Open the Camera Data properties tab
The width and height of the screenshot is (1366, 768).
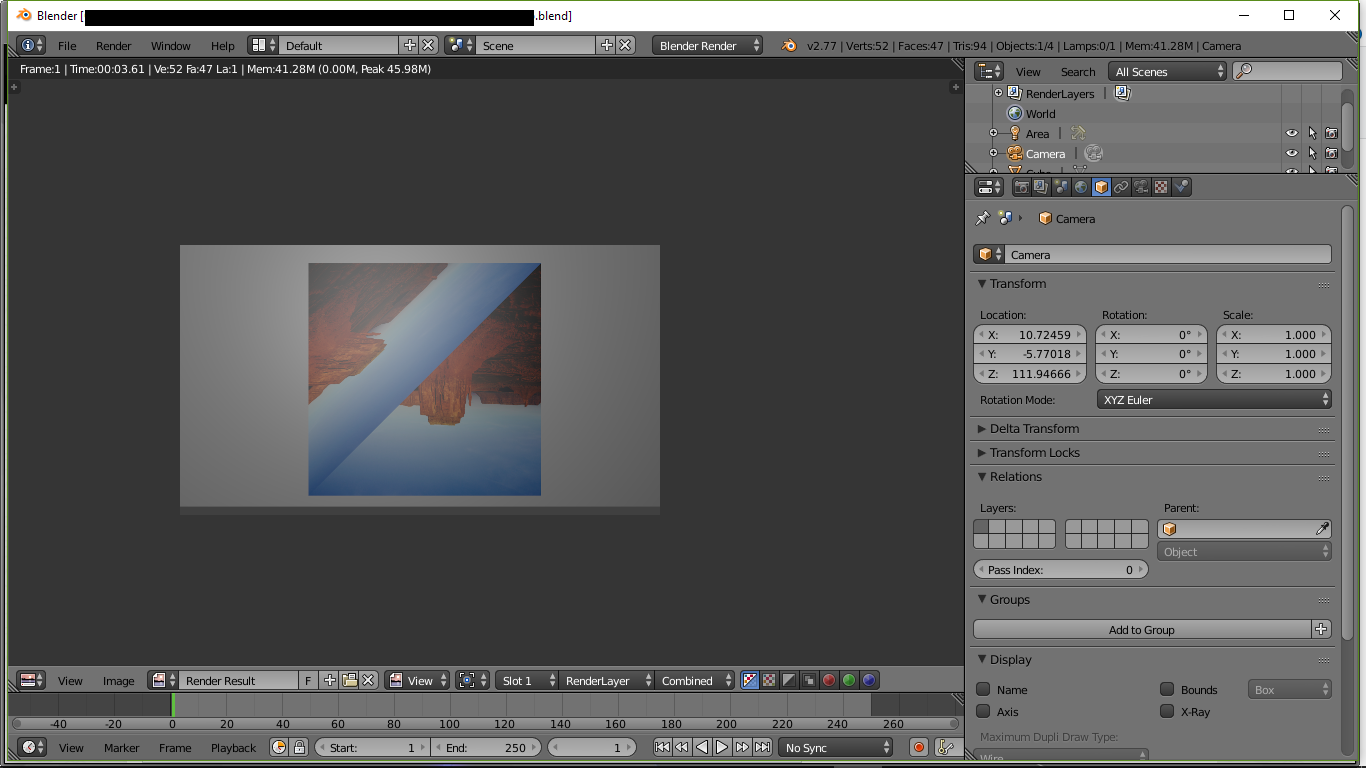pos(1141,187)
